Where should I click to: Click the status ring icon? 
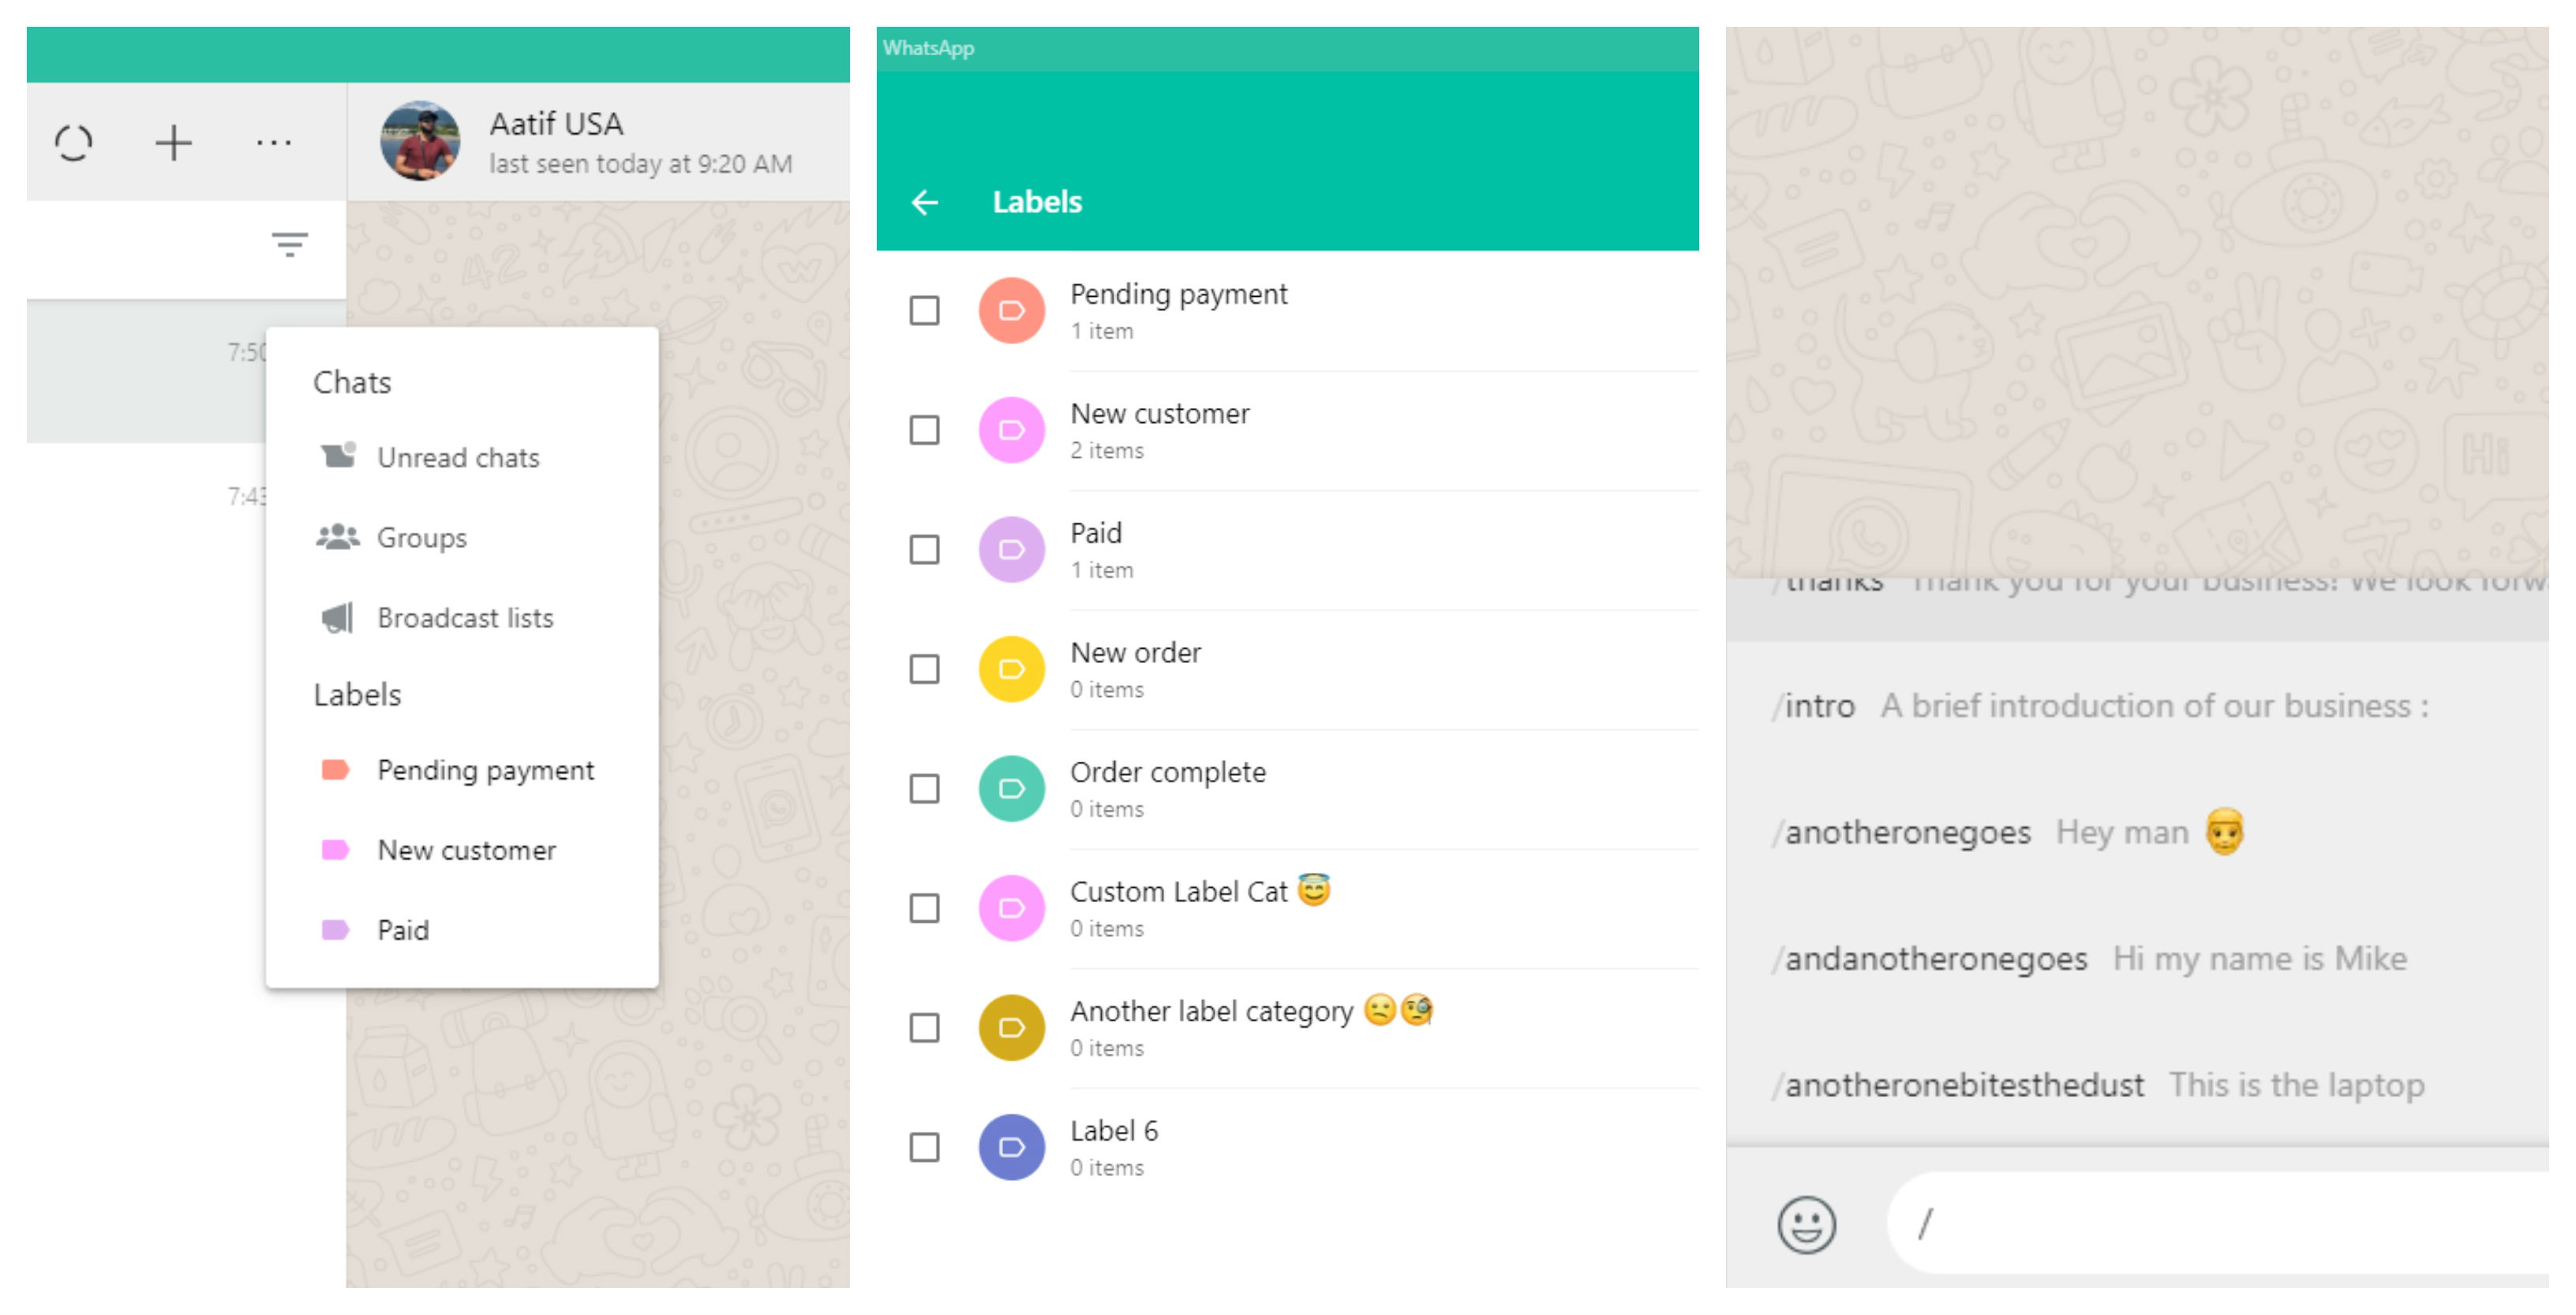point(73,143)
